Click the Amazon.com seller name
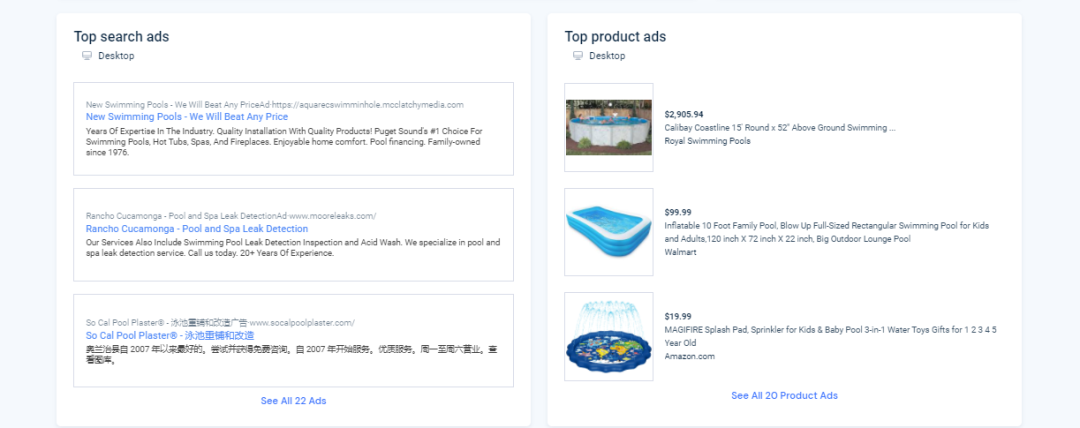1080x428 pixels. click(x=689, y=356)
